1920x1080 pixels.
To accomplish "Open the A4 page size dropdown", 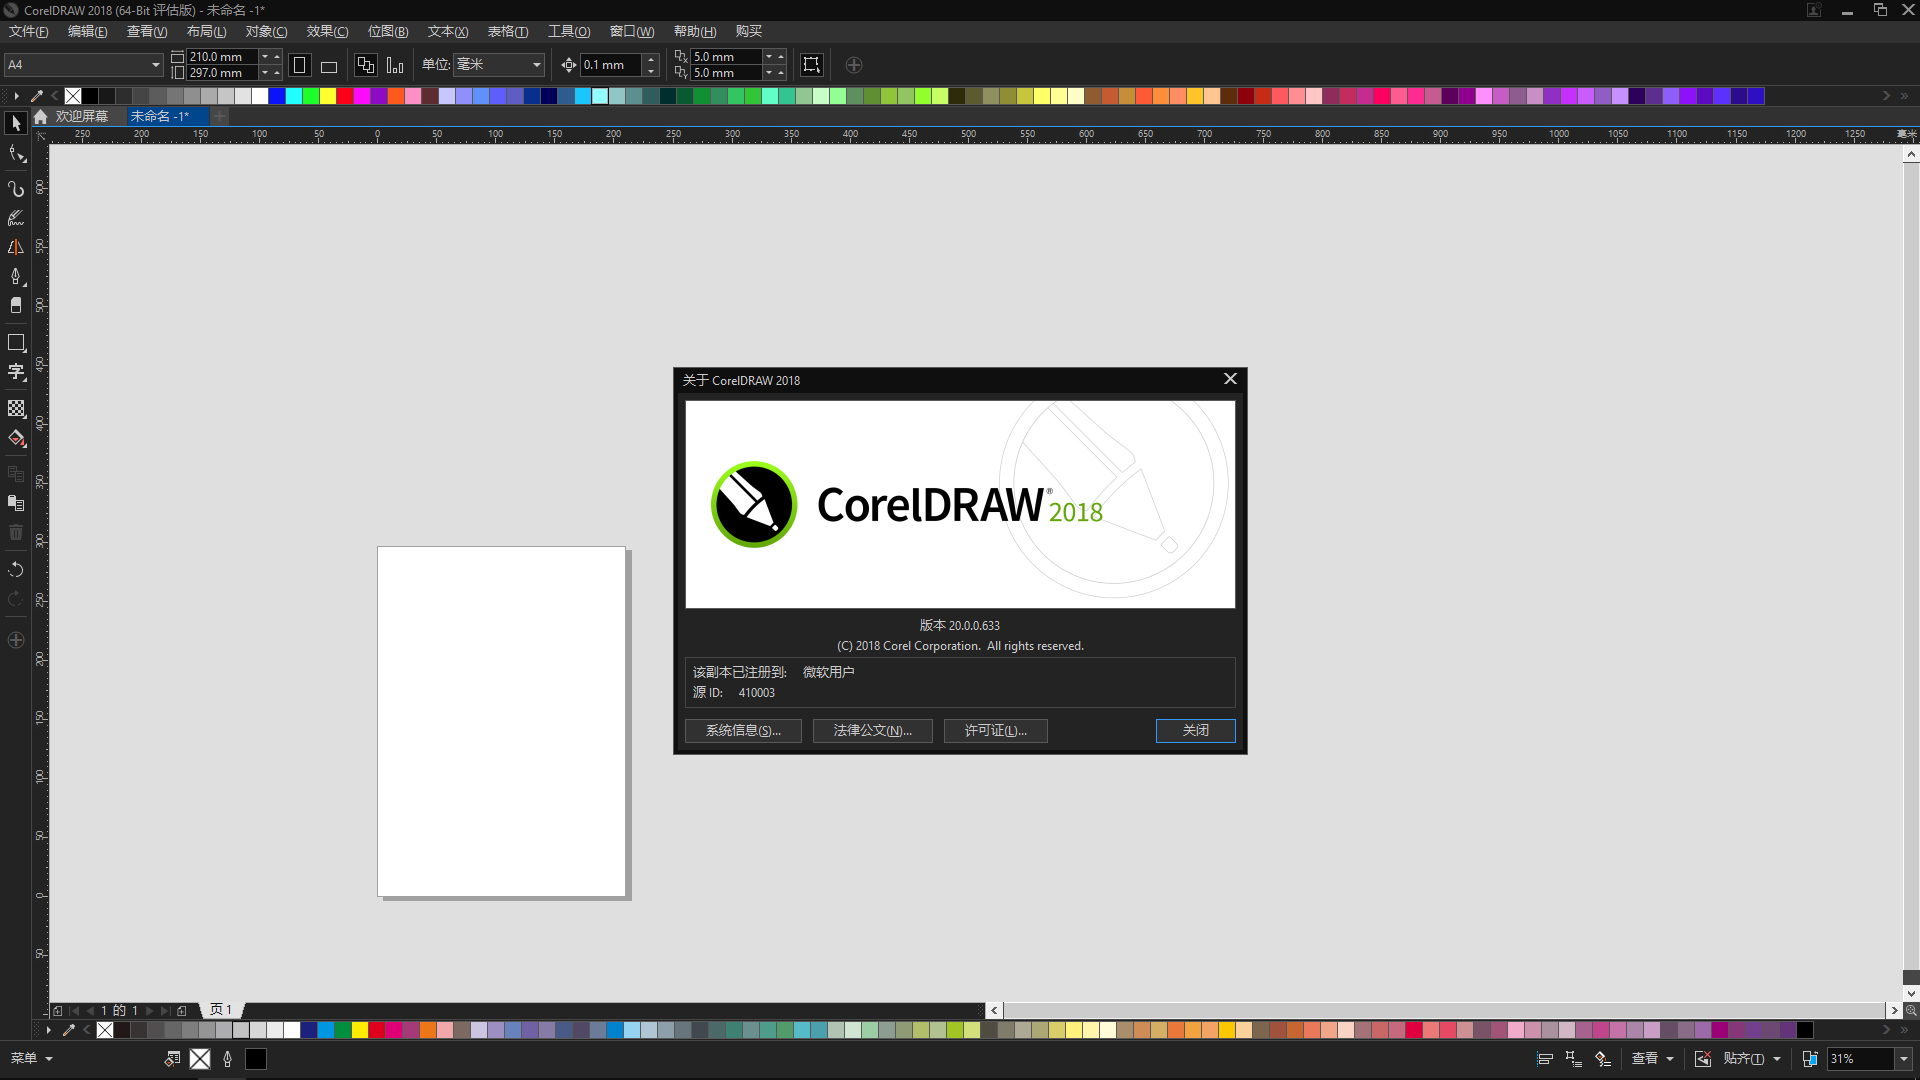I will point(155,65).
